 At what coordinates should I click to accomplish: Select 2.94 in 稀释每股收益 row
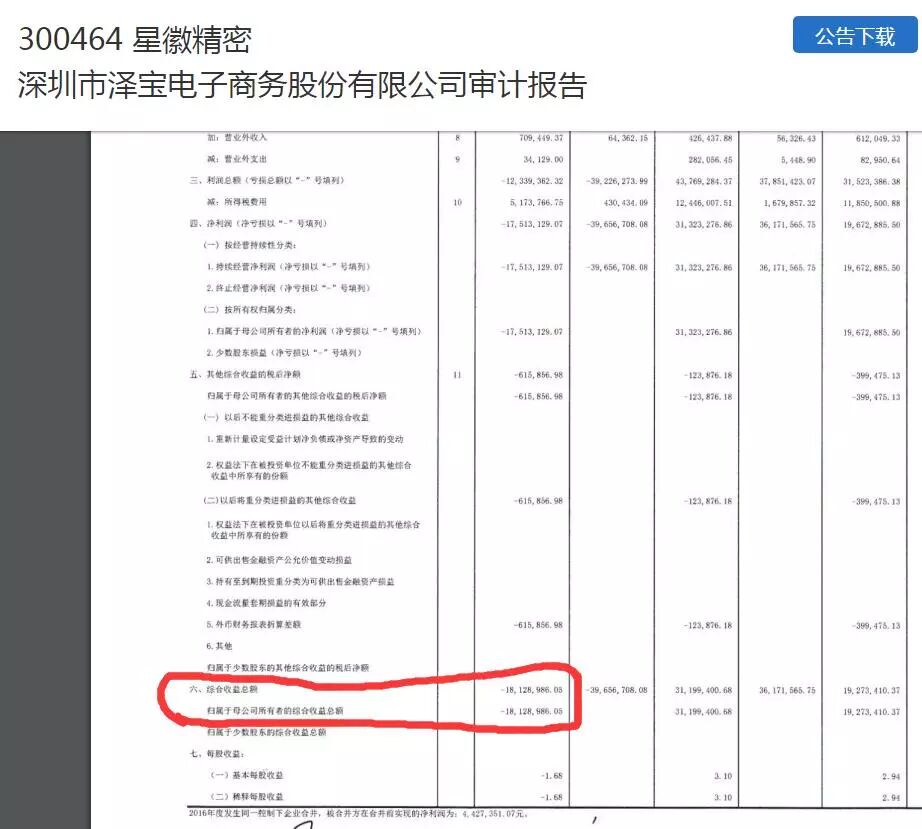click(891, 798)
